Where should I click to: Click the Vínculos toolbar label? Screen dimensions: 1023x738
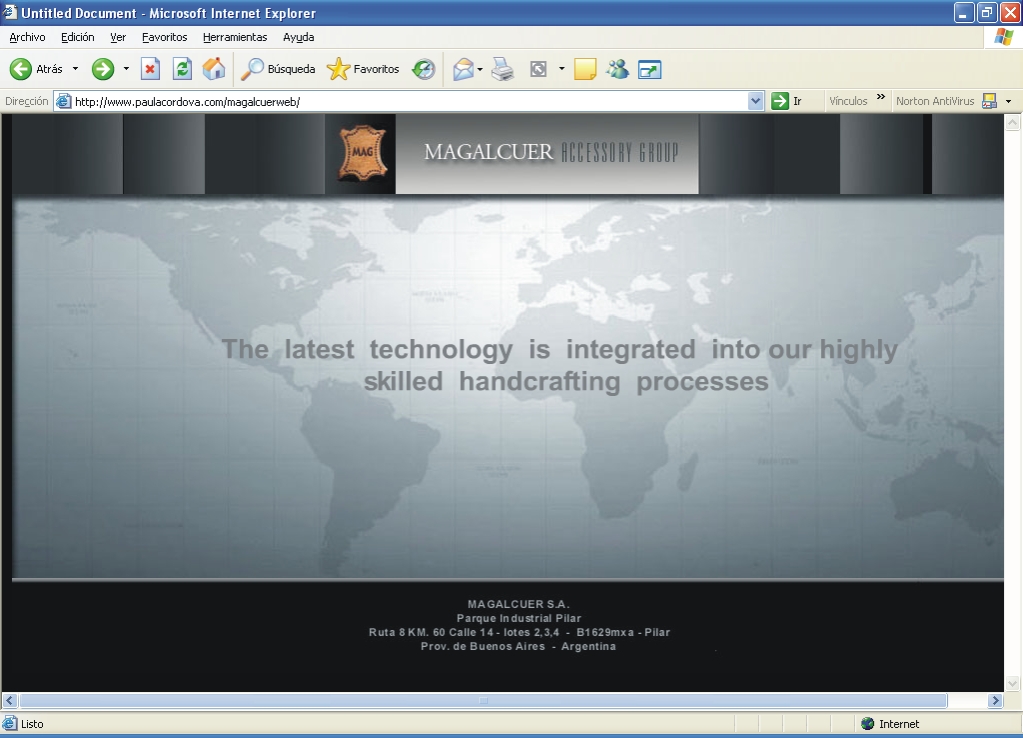848,101
